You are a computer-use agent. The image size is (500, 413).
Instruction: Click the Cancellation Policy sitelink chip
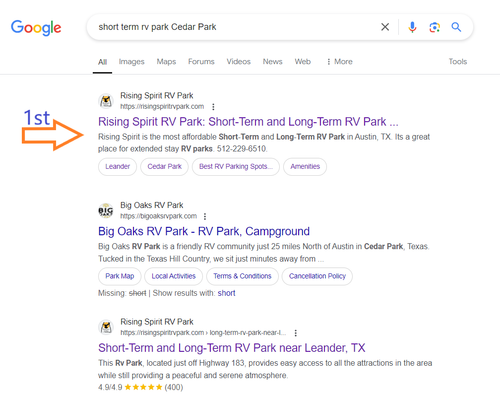point(317,276)
